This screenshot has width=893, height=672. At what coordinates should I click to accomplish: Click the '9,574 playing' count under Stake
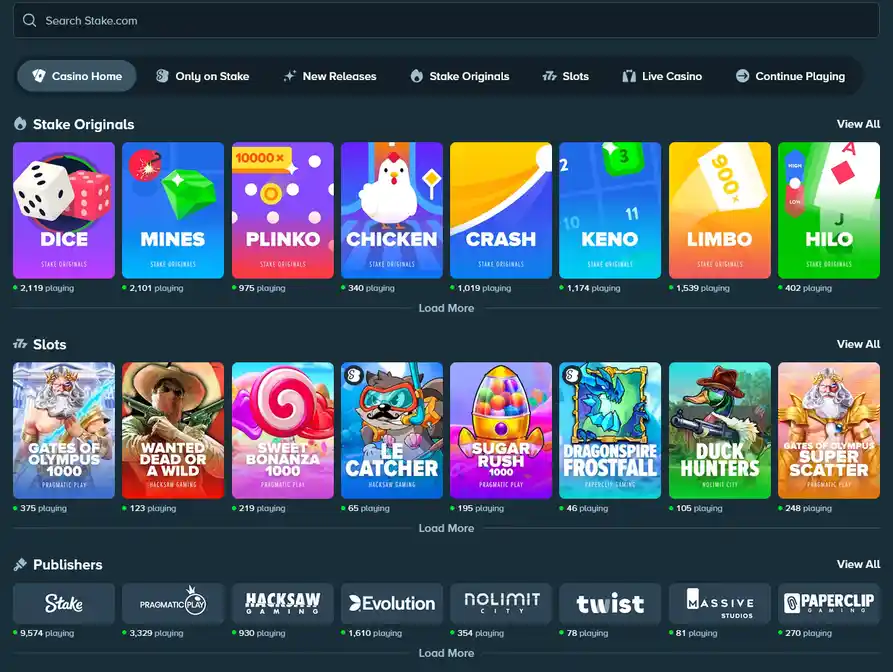(47, 633)
